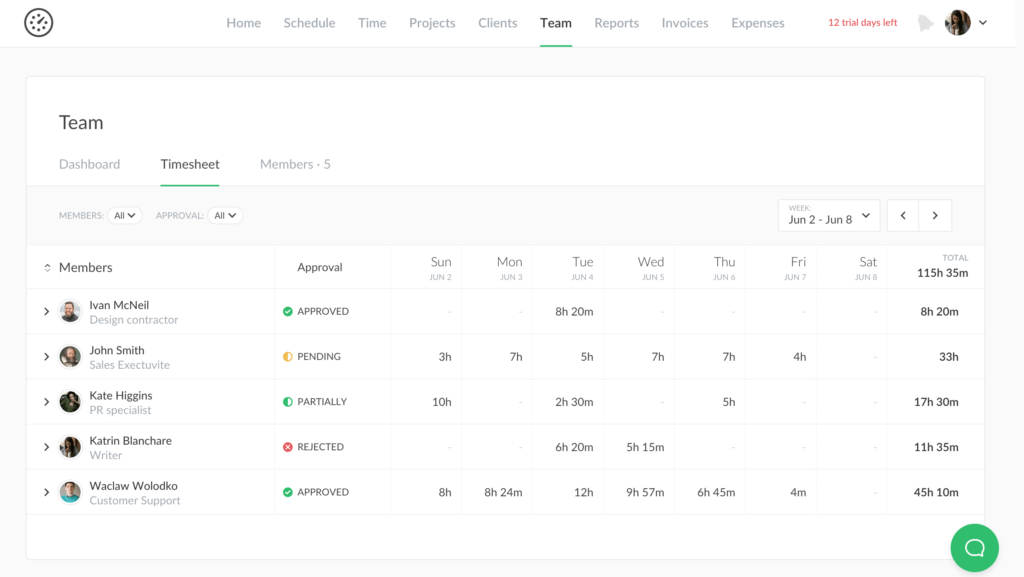Screen dimensions: 1024x577
Task: Click Kate Higgins' avatar
Action: point(70,401)
